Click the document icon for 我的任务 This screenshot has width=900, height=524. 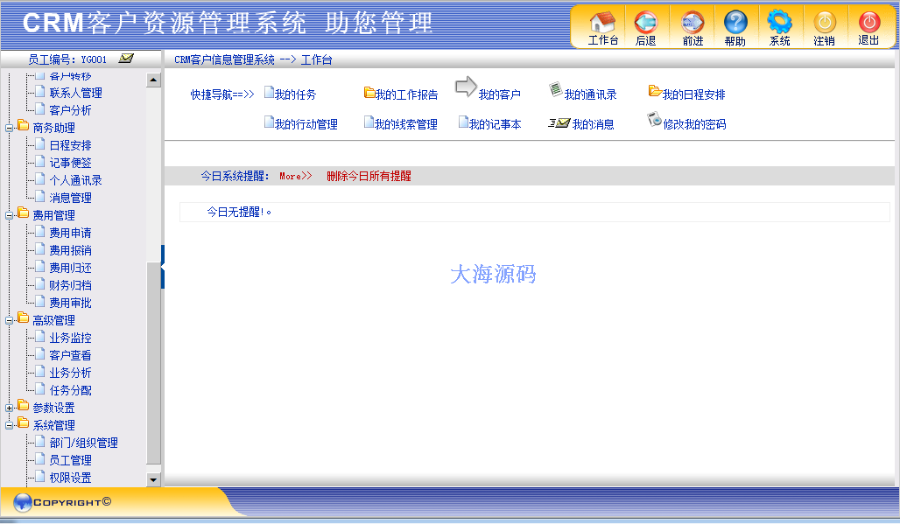(269, 92)
